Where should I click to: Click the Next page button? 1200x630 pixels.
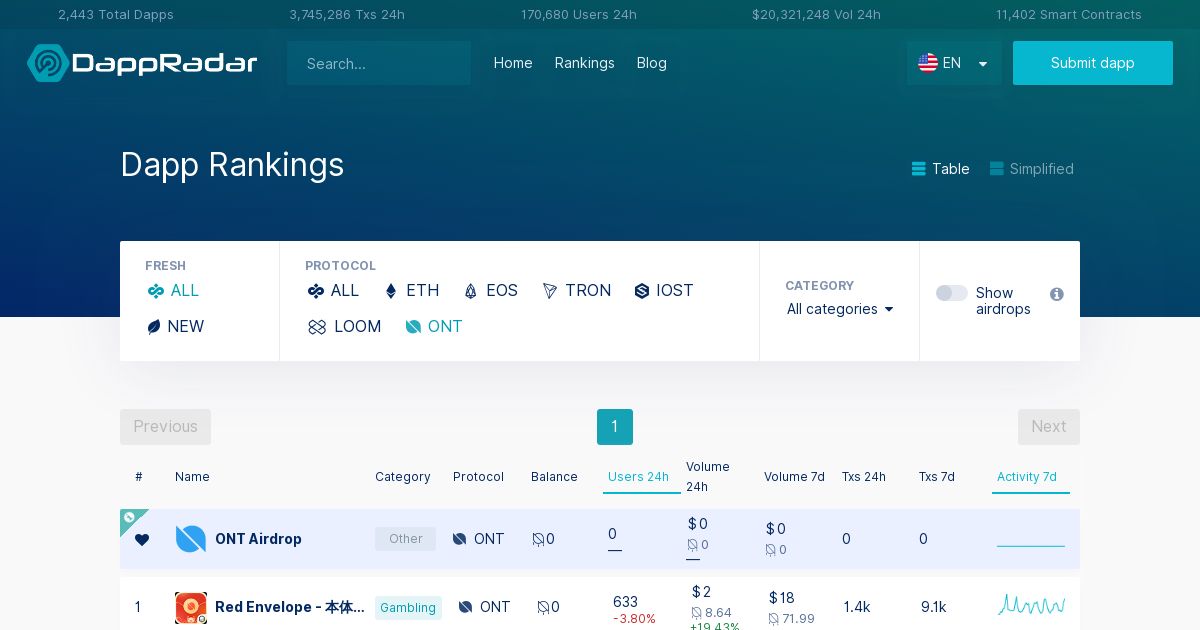point(1049,427)
